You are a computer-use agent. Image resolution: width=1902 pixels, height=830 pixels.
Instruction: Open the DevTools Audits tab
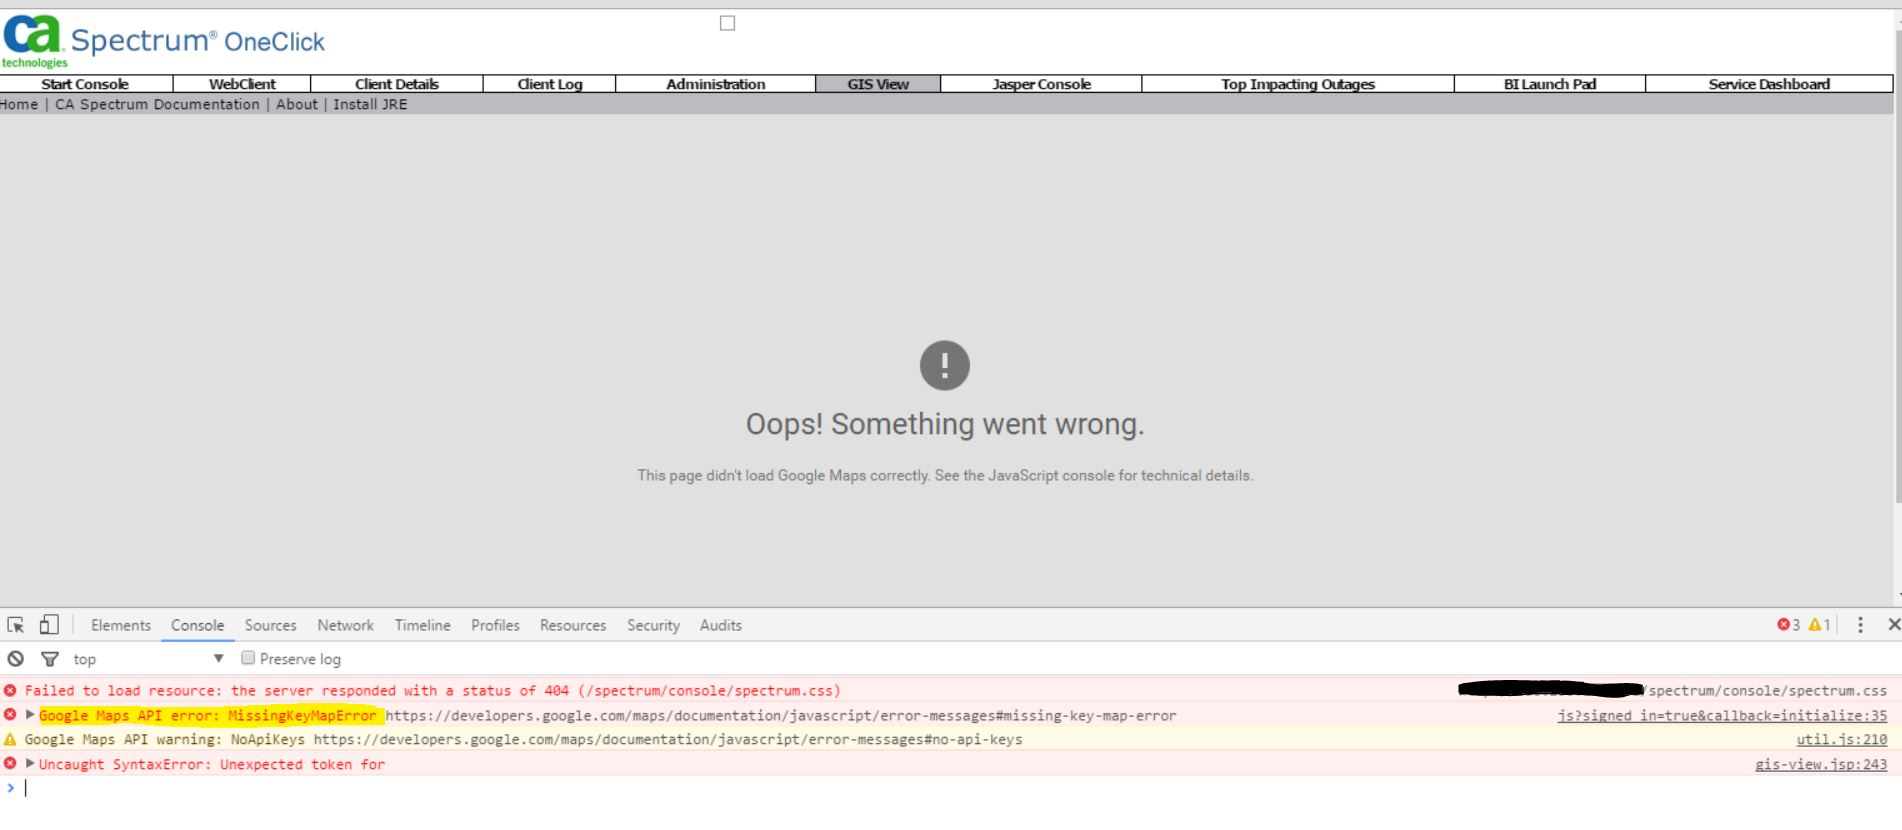[721, 625]
